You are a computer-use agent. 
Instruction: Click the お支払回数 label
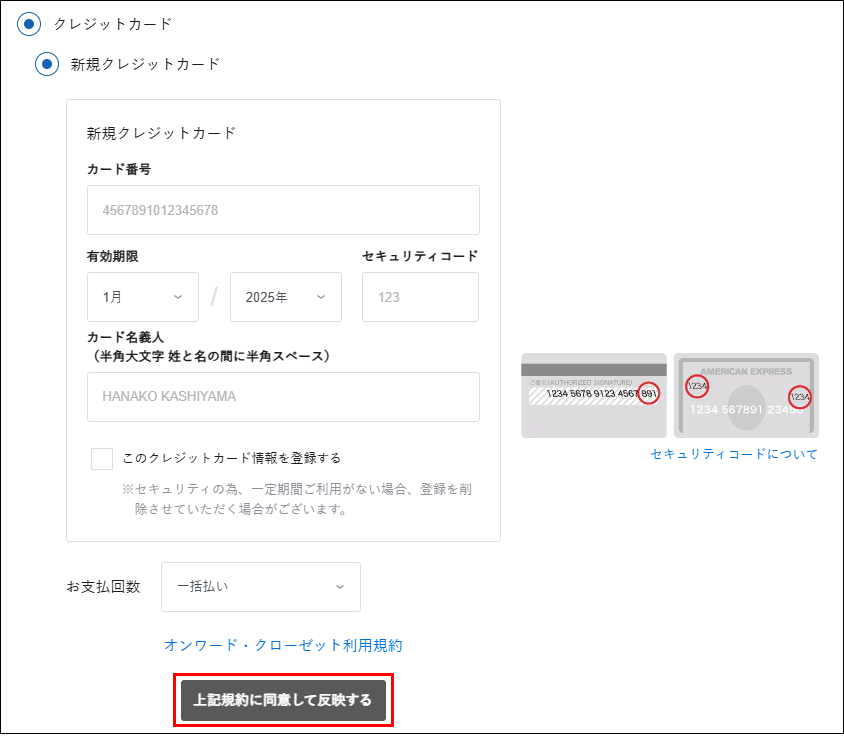tap(103, 587)
